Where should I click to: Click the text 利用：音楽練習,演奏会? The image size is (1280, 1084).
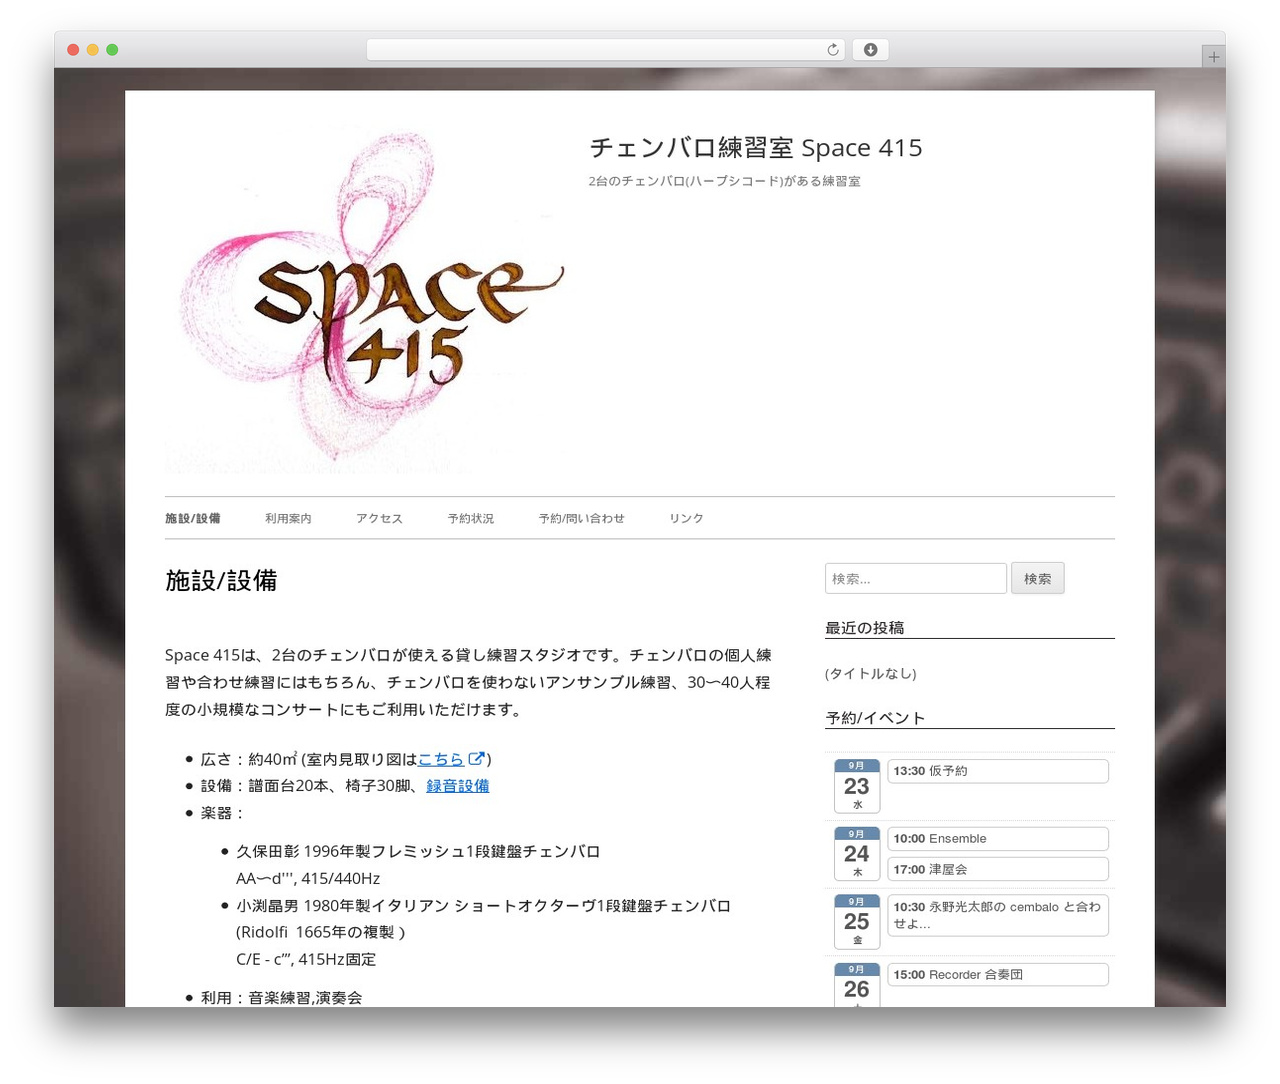click(x=281, y=997)
